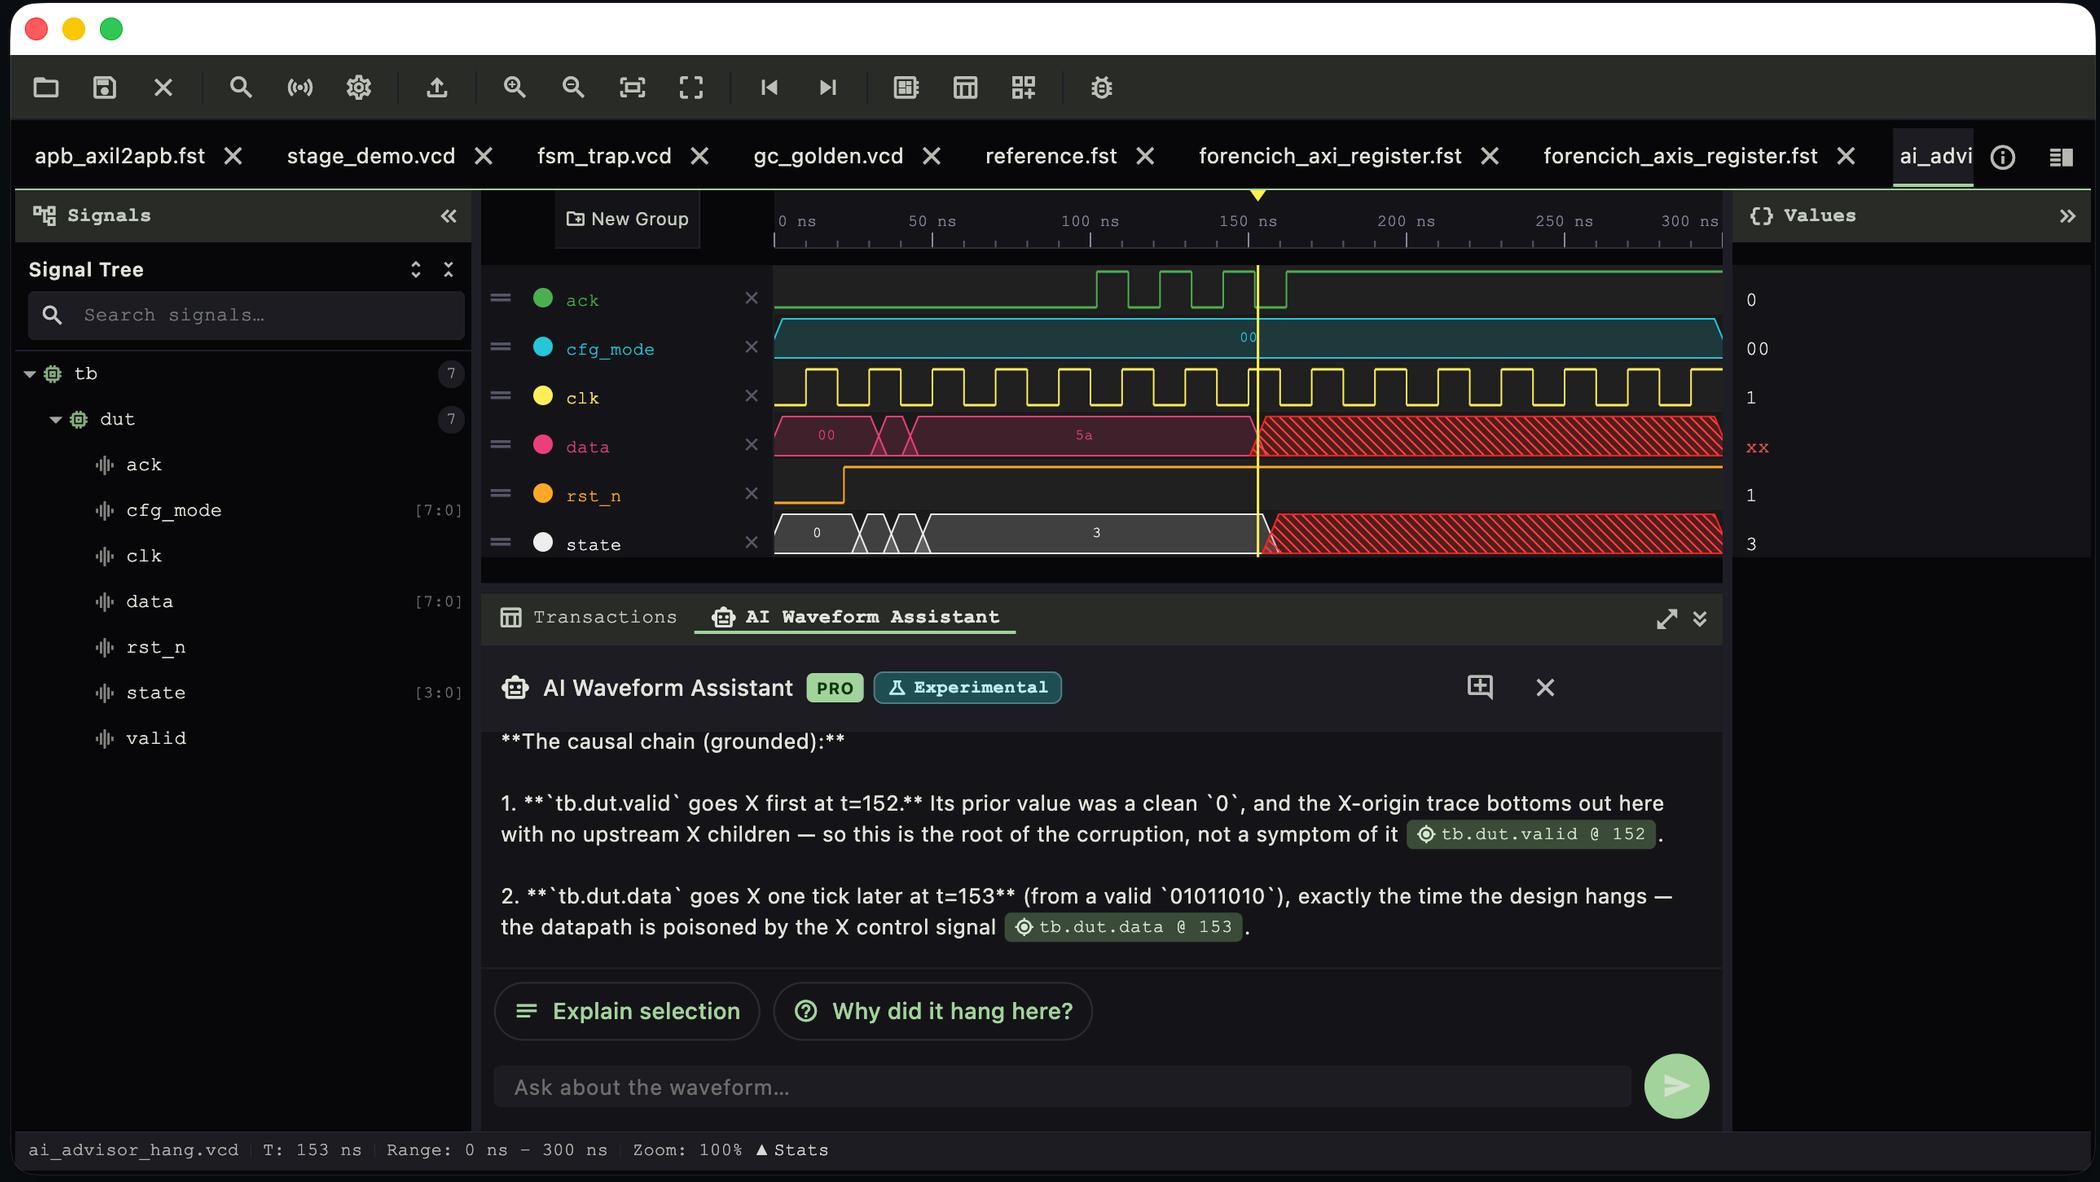
Task: Jump to tb.dut.data @ 153 reference
Action: point(1124,927)
